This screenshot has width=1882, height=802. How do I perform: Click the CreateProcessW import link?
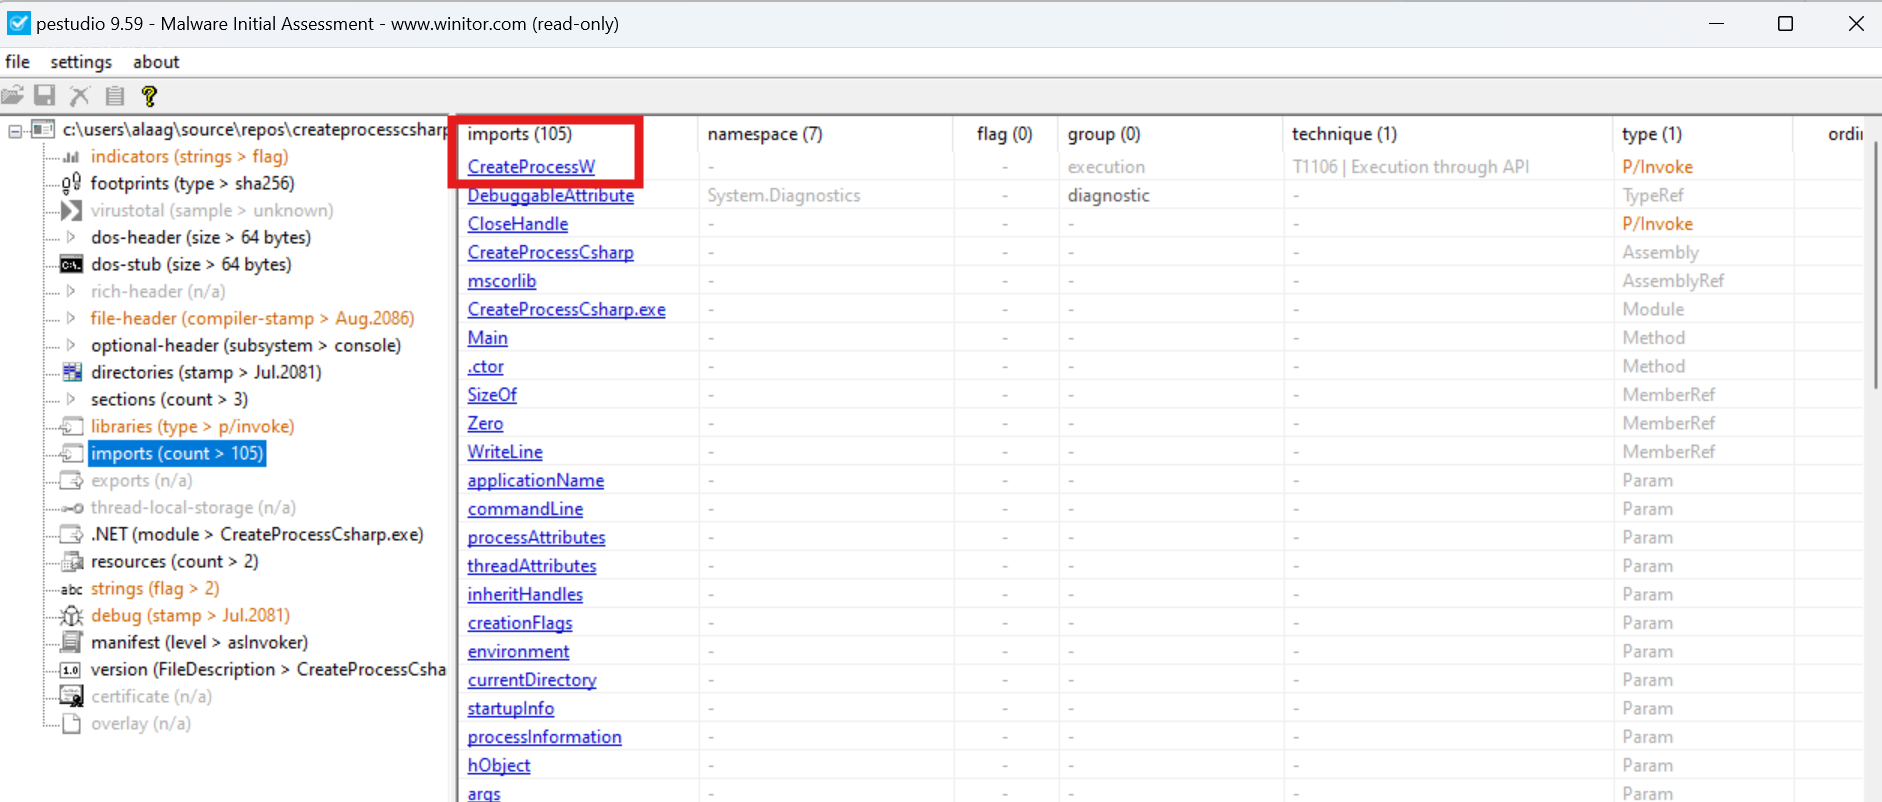tap(531, 167)
